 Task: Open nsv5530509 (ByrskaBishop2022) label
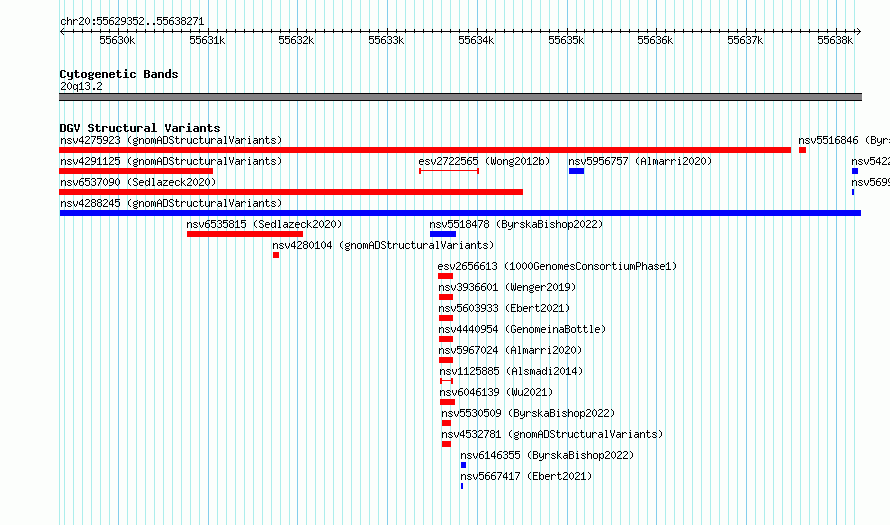click(528, 413)
